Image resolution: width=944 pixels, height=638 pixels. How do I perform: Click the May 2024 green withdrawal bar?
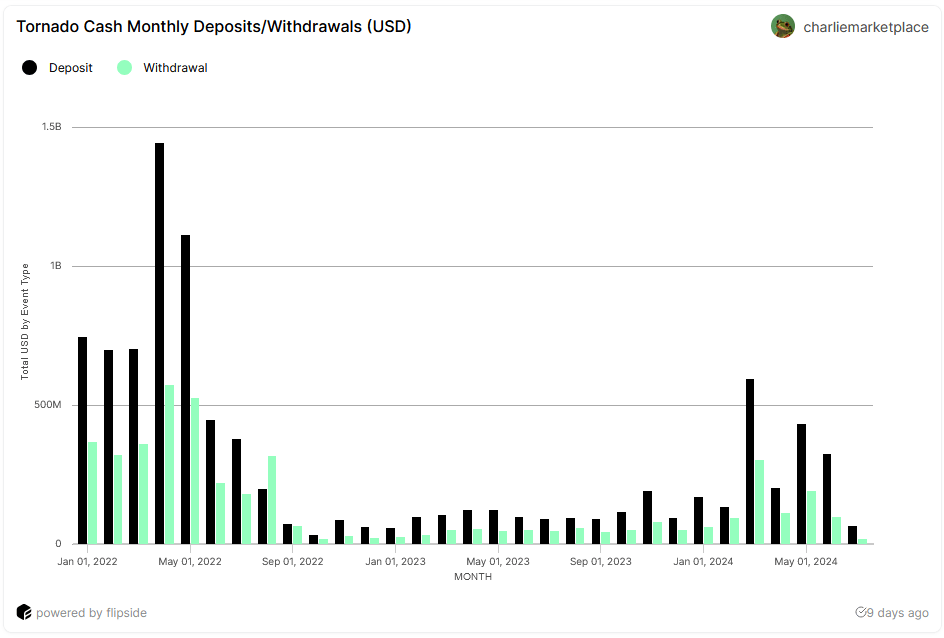pyautogui.click(x=812, y=518)
